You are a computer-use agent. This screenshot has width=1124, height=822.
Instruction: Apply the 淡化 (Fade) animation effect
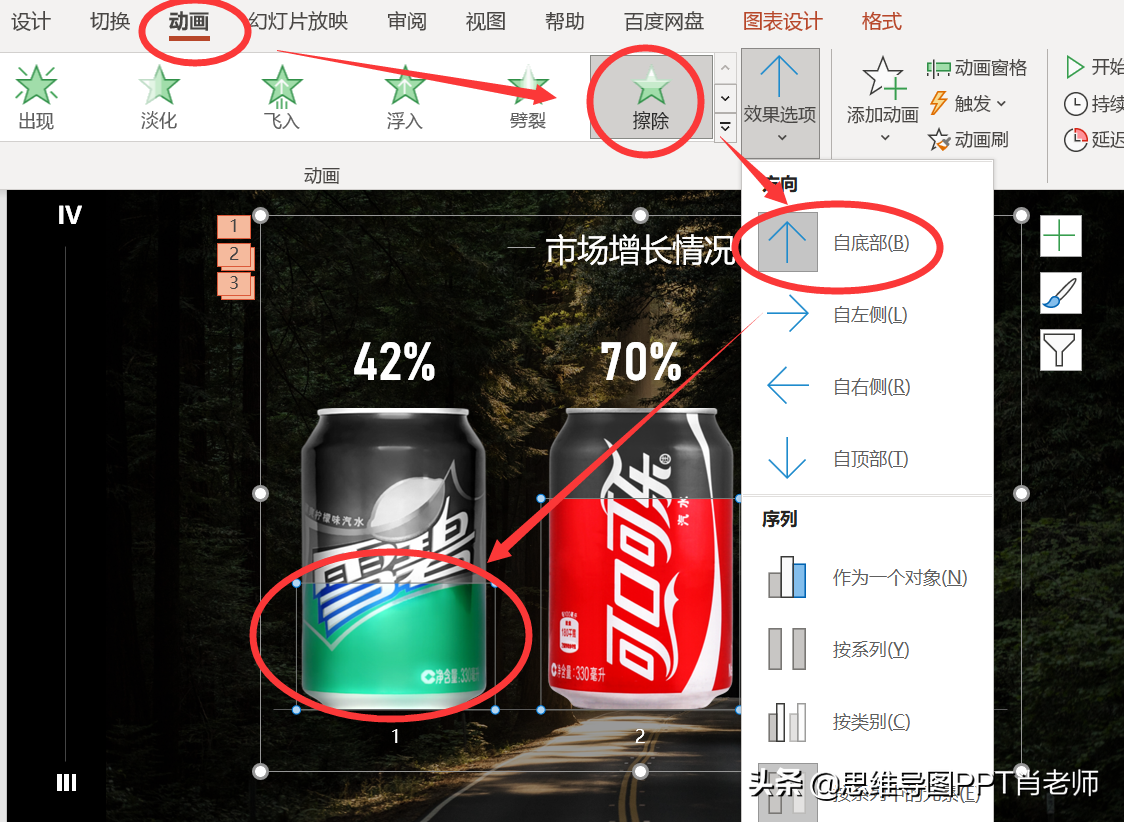(x=158, y=97)
